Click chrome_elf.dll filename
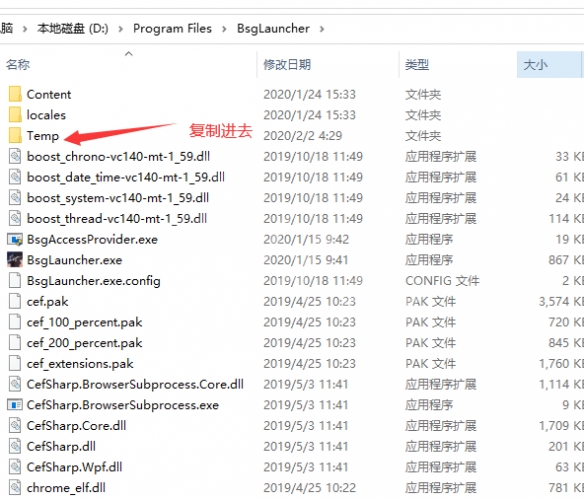 coord(66,488)
